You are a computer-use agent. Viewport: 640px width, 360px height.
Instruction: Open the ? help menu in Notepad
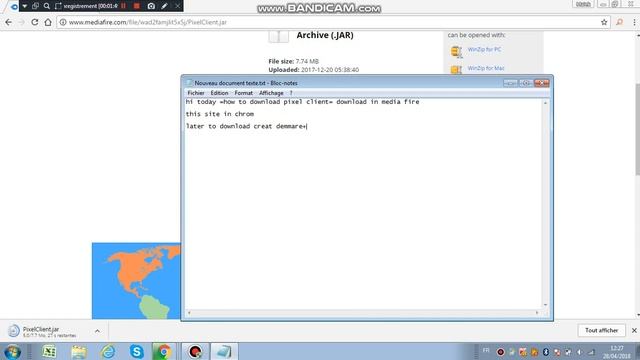[x=291, y=93]
